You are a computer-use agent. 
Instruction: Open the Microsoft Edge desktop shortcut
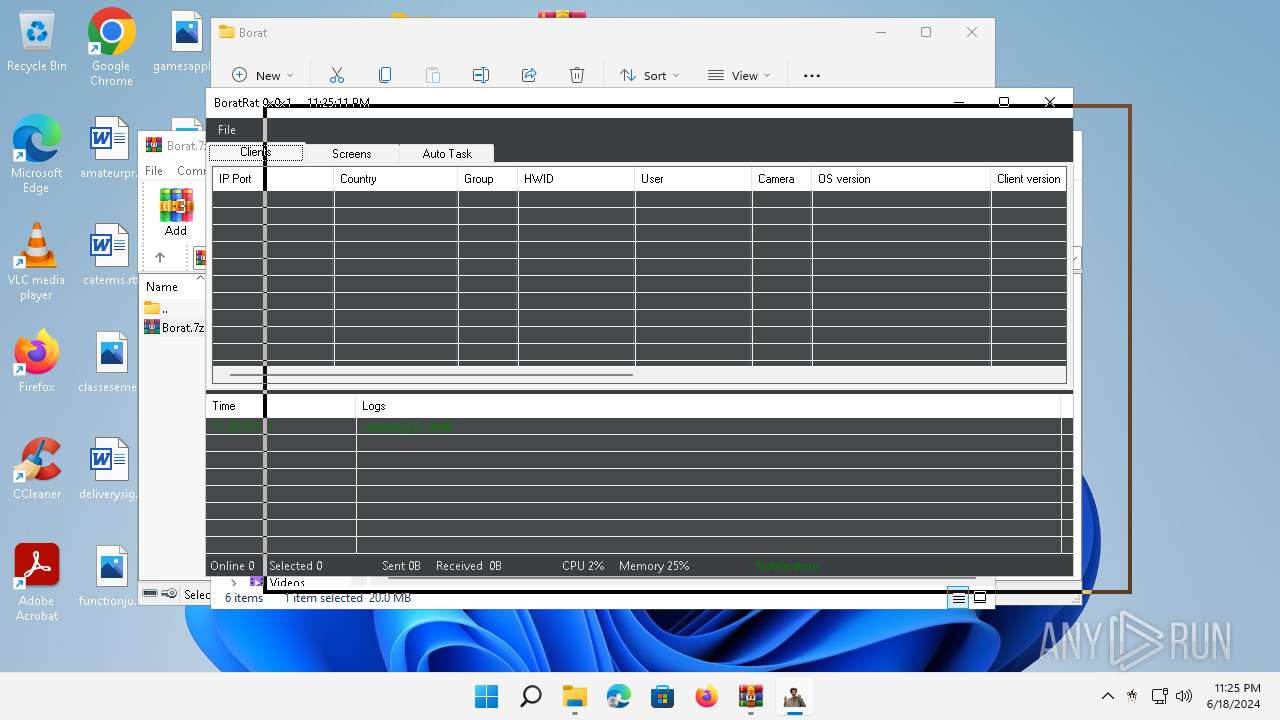(x=37, y=155)
